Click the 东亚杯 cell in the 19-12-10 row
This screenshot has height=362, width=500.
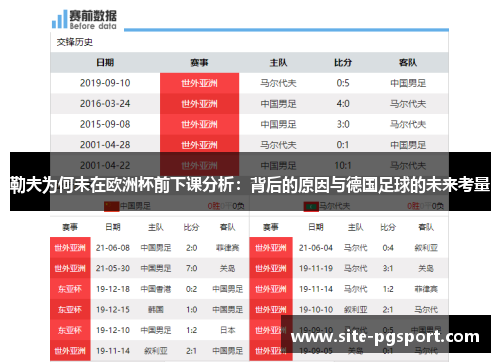[70, 330]
